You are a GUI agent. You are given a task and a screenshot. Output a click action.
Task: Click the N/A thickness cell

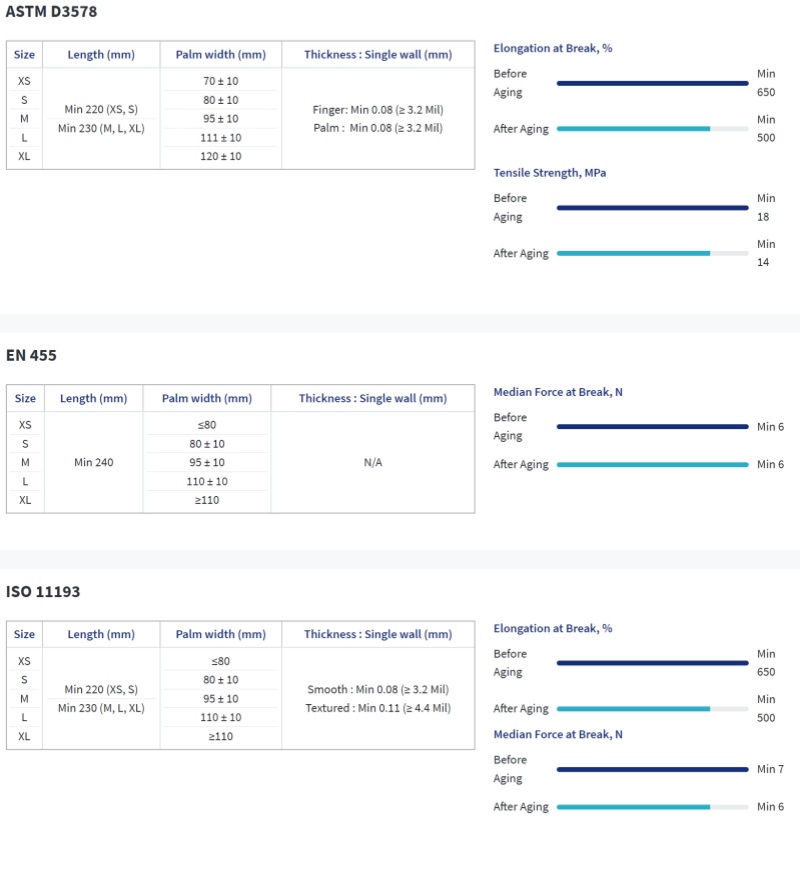(x=373, y=463)
